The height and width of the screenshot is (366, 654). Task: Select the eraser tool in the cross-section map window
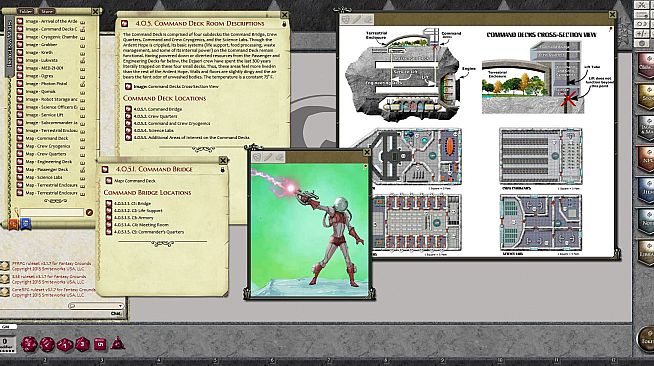(x=367, y=19)
